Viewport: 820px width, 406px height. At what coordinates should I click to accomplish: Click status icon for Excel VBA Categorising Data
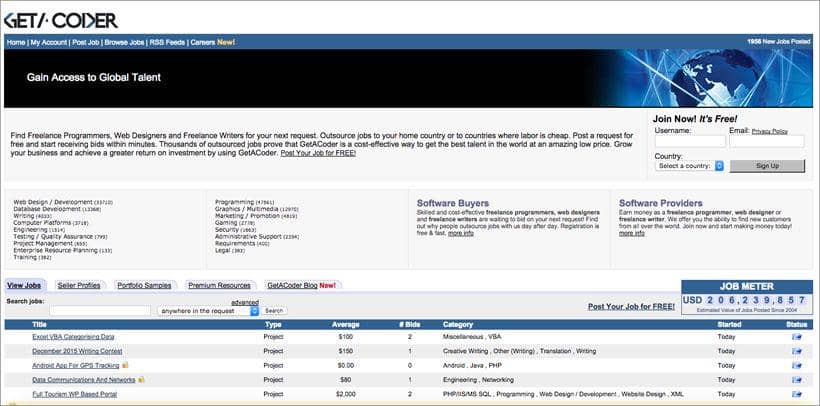point(796,338)
